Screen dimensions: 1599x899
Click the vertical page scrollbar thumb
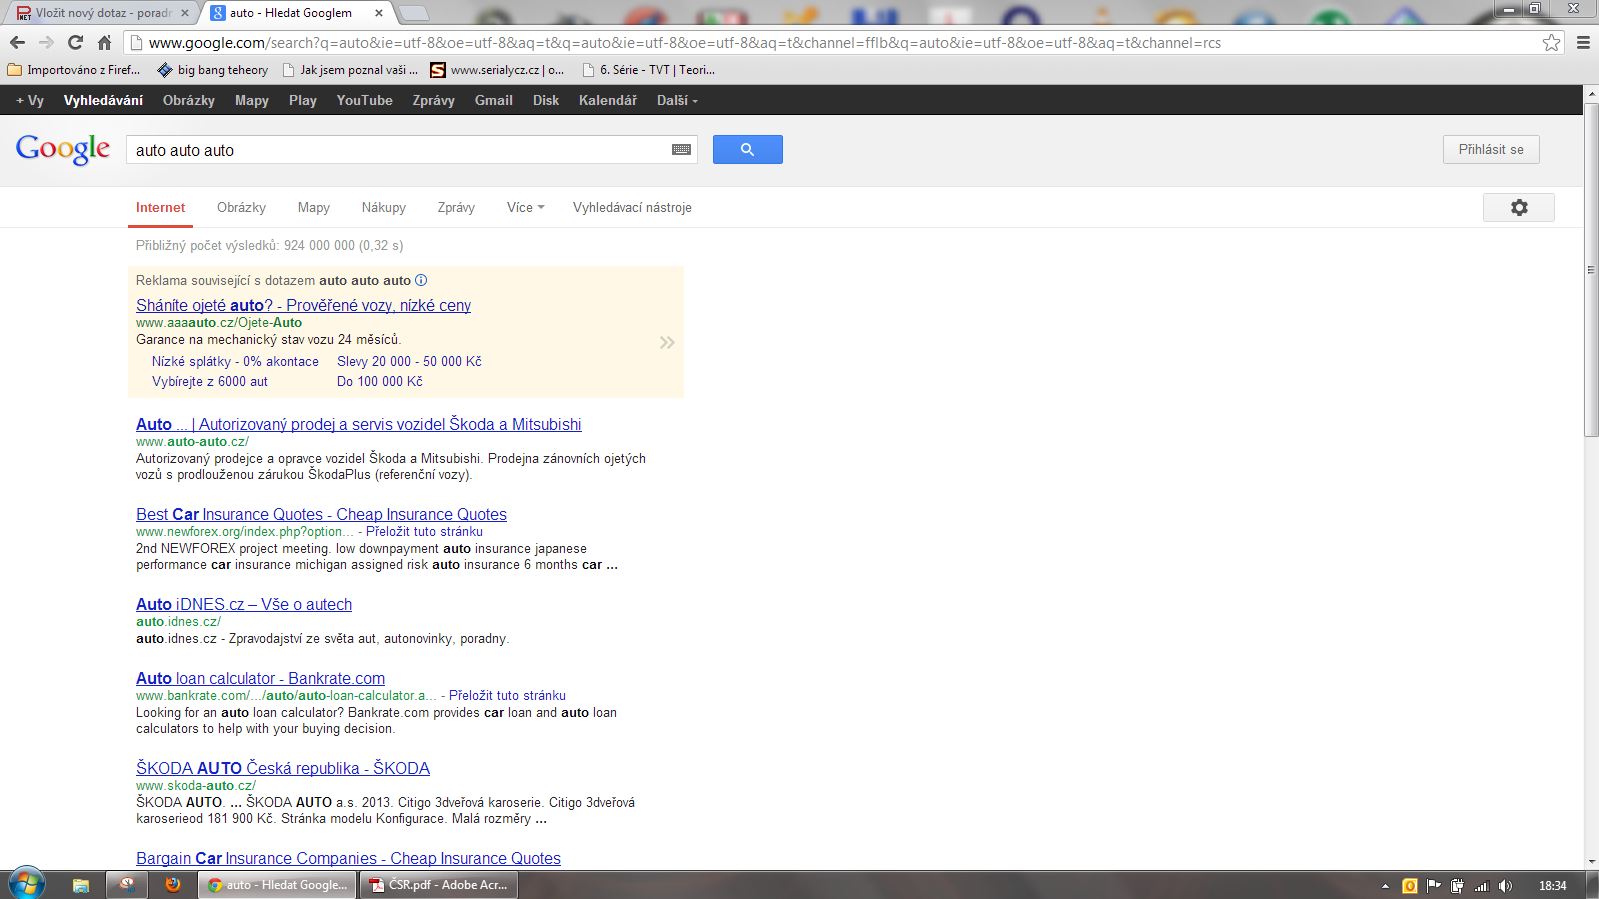click(1591, 269)
